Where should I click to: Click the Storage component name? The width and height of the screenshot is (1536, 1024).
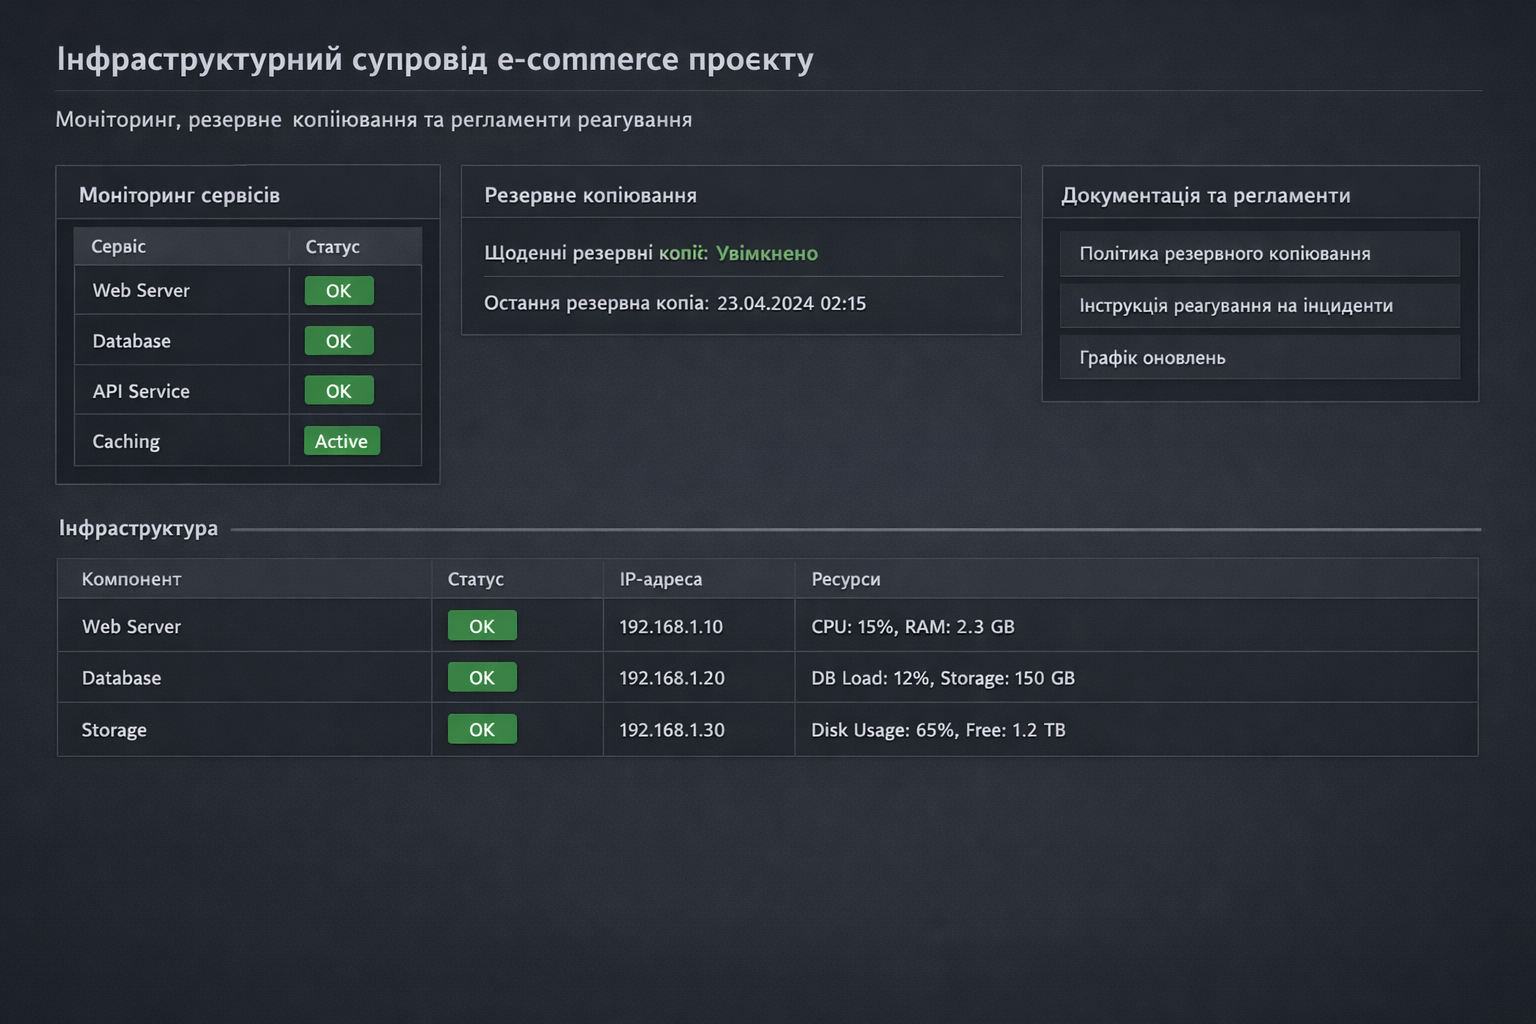[114, 730]
